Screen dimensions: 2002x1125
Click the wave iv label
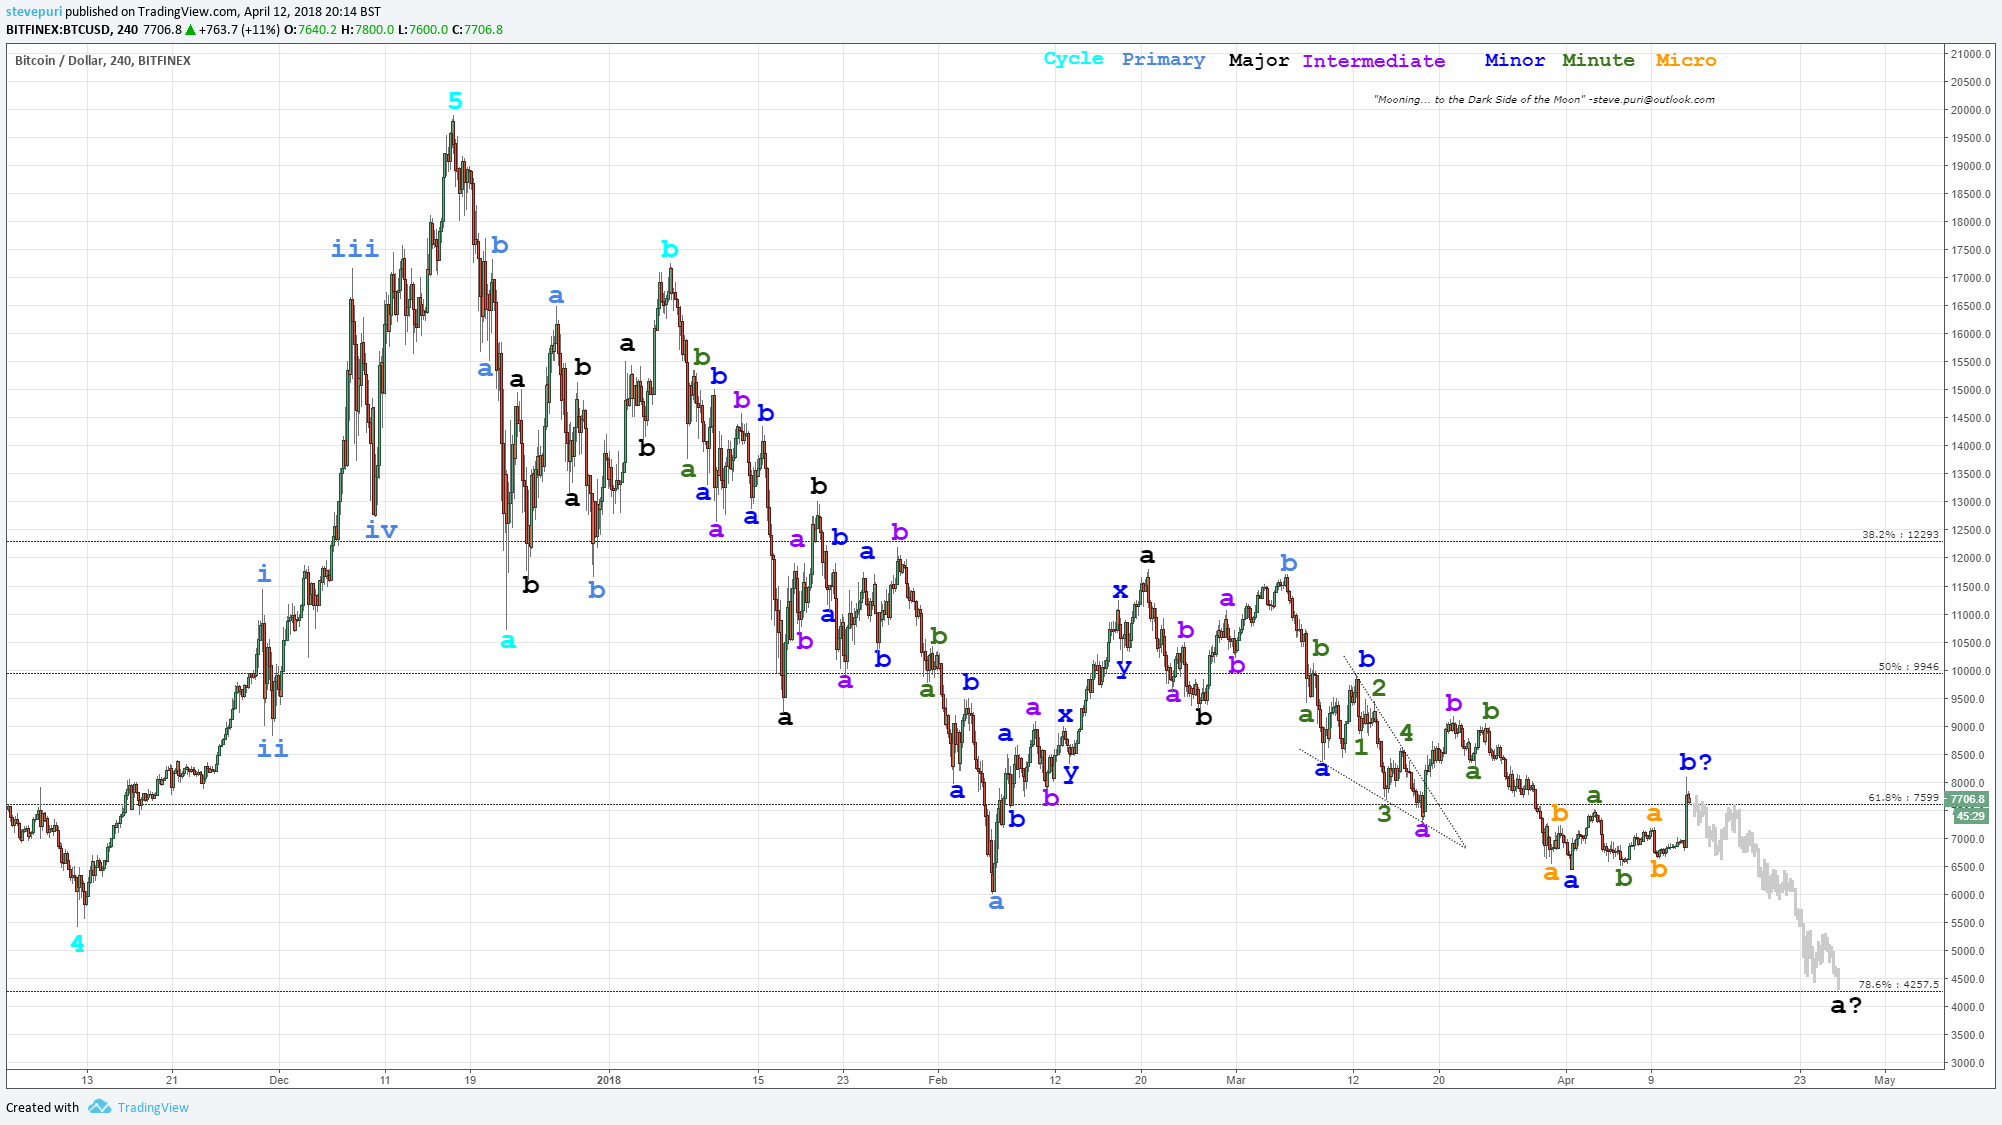coord(381,530)
